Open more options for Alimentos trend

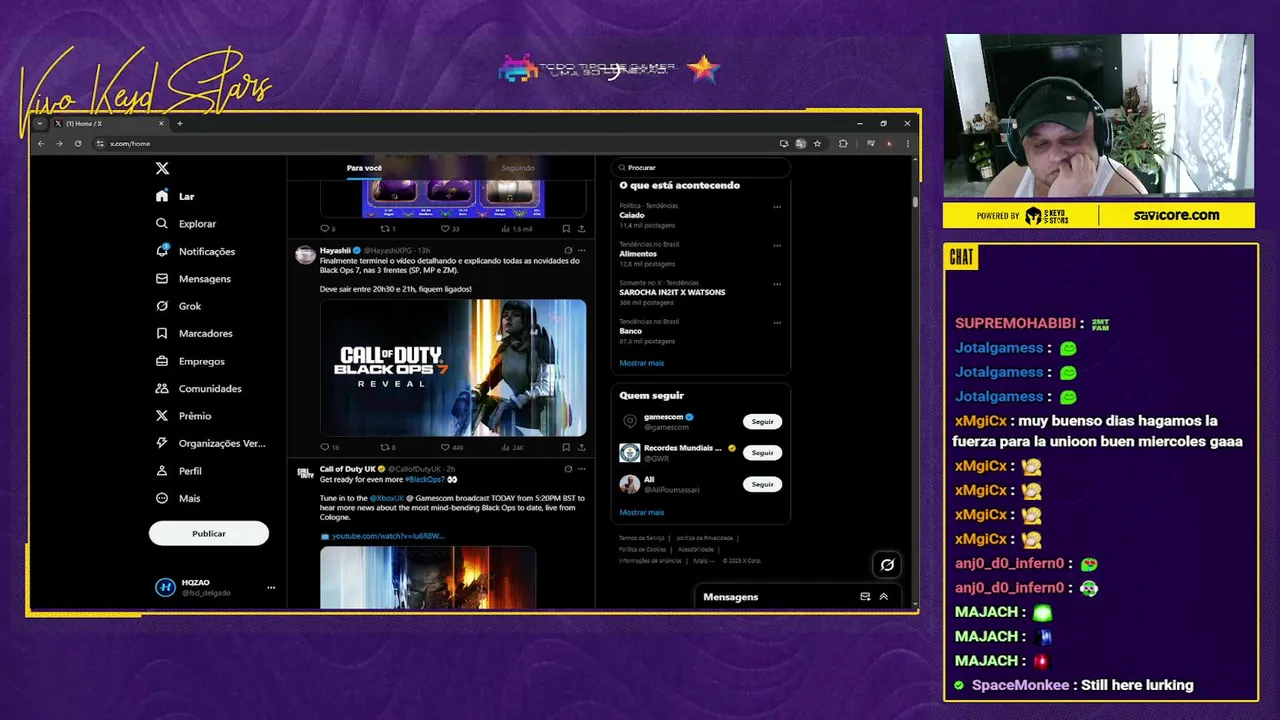[777, 245]
